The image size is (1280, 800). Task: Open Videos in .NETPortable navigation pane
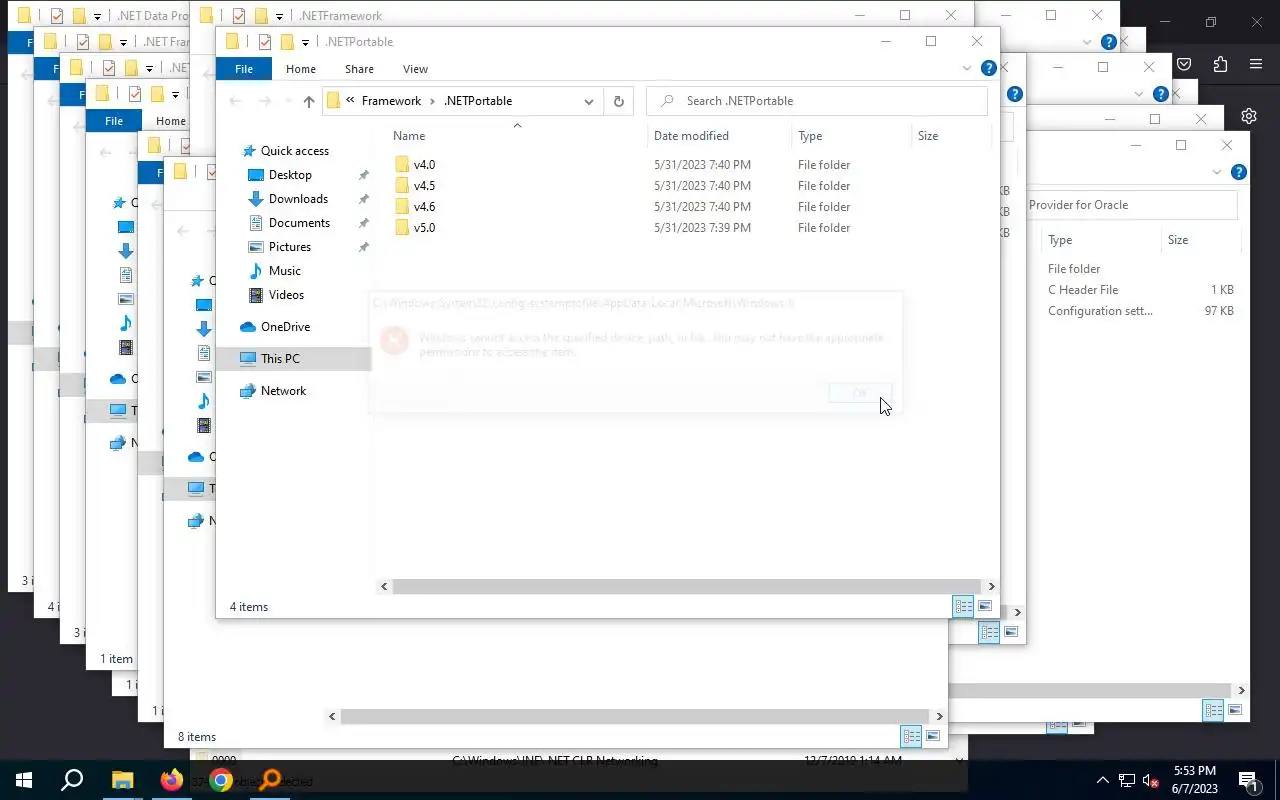pos(286,295)
